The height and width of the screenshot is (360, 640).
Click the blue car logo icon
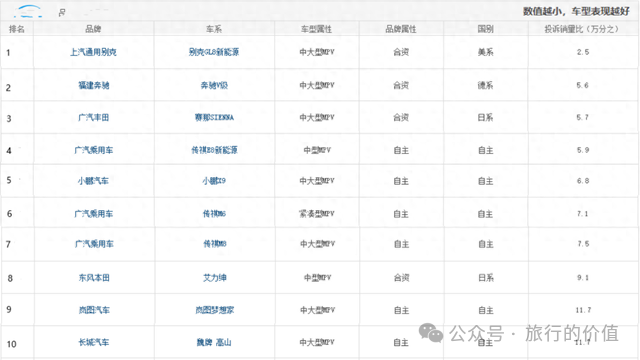(x=28, y=11)
